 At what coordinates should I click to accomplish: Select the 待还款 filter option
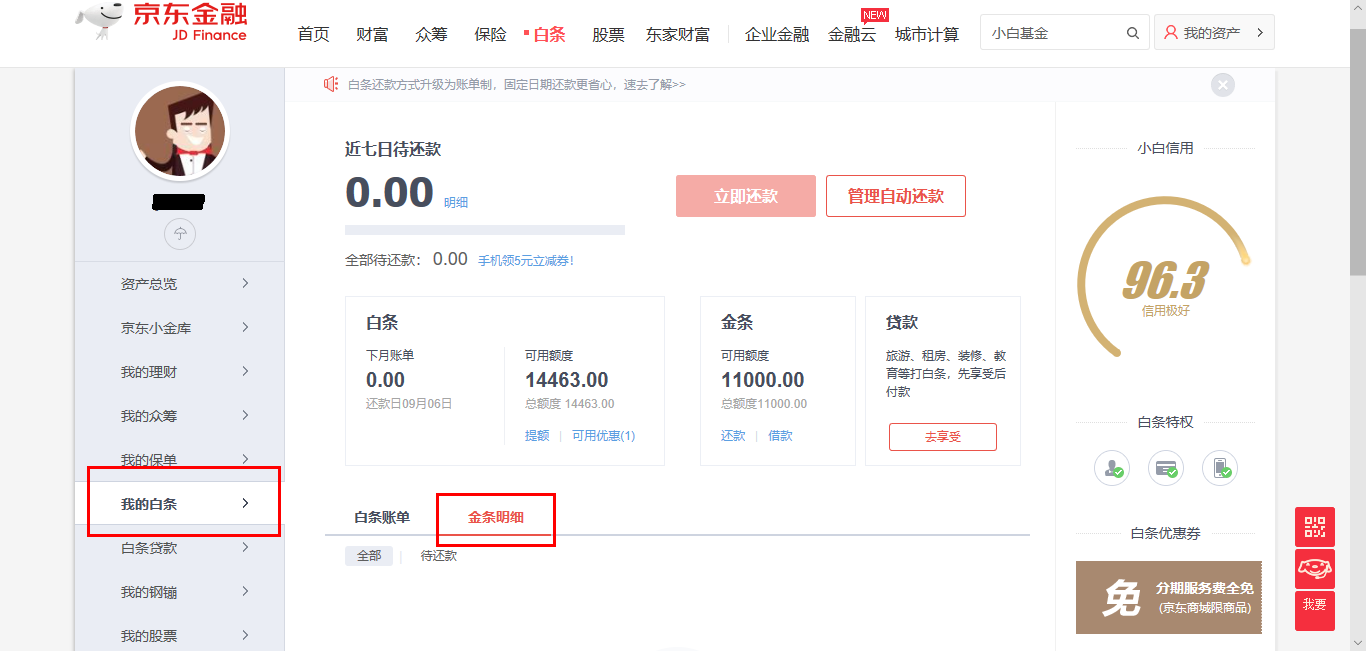(x=439, y=556)
